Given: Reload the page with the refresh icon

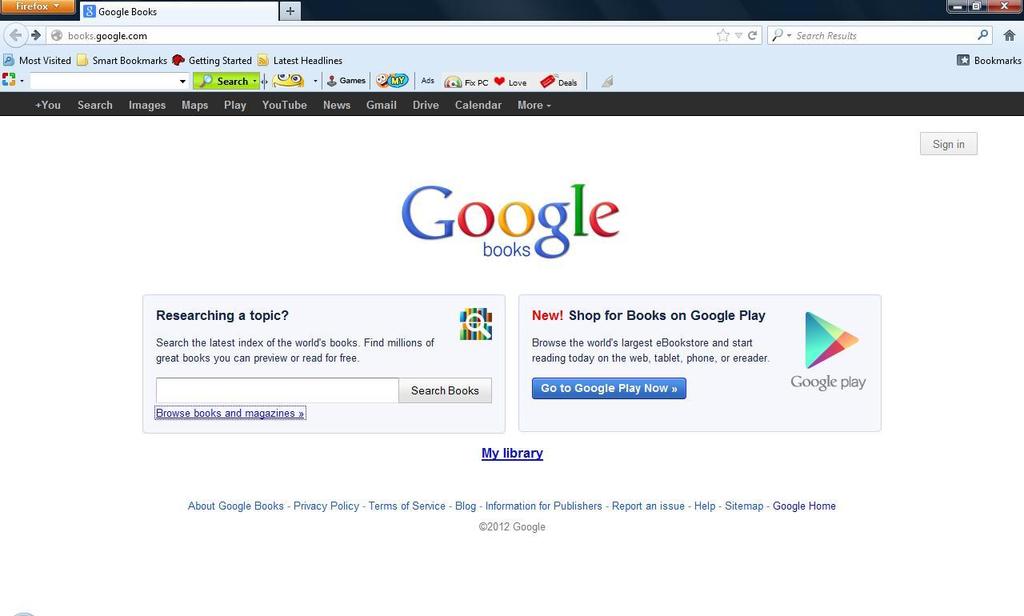Looking at the screenshot, I should click(x=752, y=35).
